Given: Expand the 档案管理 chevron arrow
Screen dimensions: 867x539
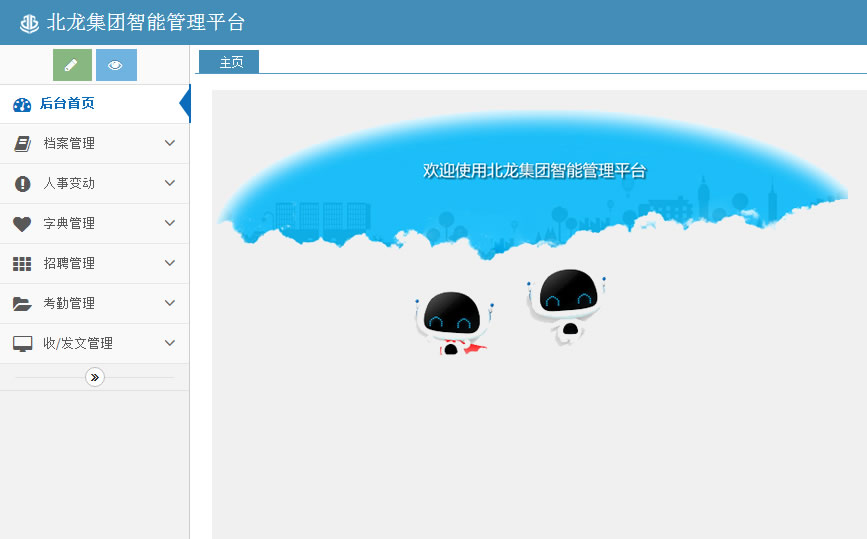Looking at the screenshot, I should (170, 143).
